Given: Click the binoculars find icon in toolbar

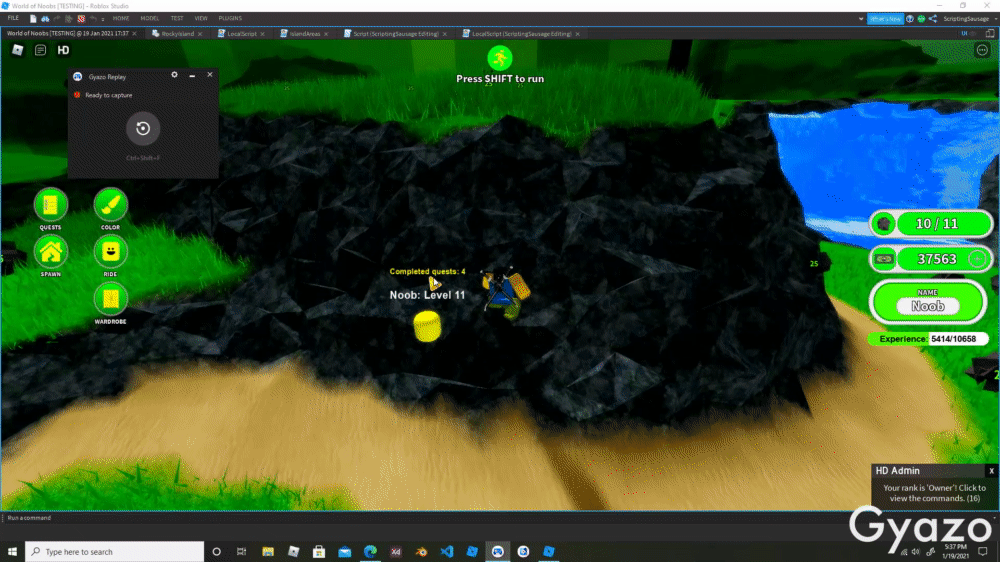Looking at the screenshot, I should tap(45, 18).
